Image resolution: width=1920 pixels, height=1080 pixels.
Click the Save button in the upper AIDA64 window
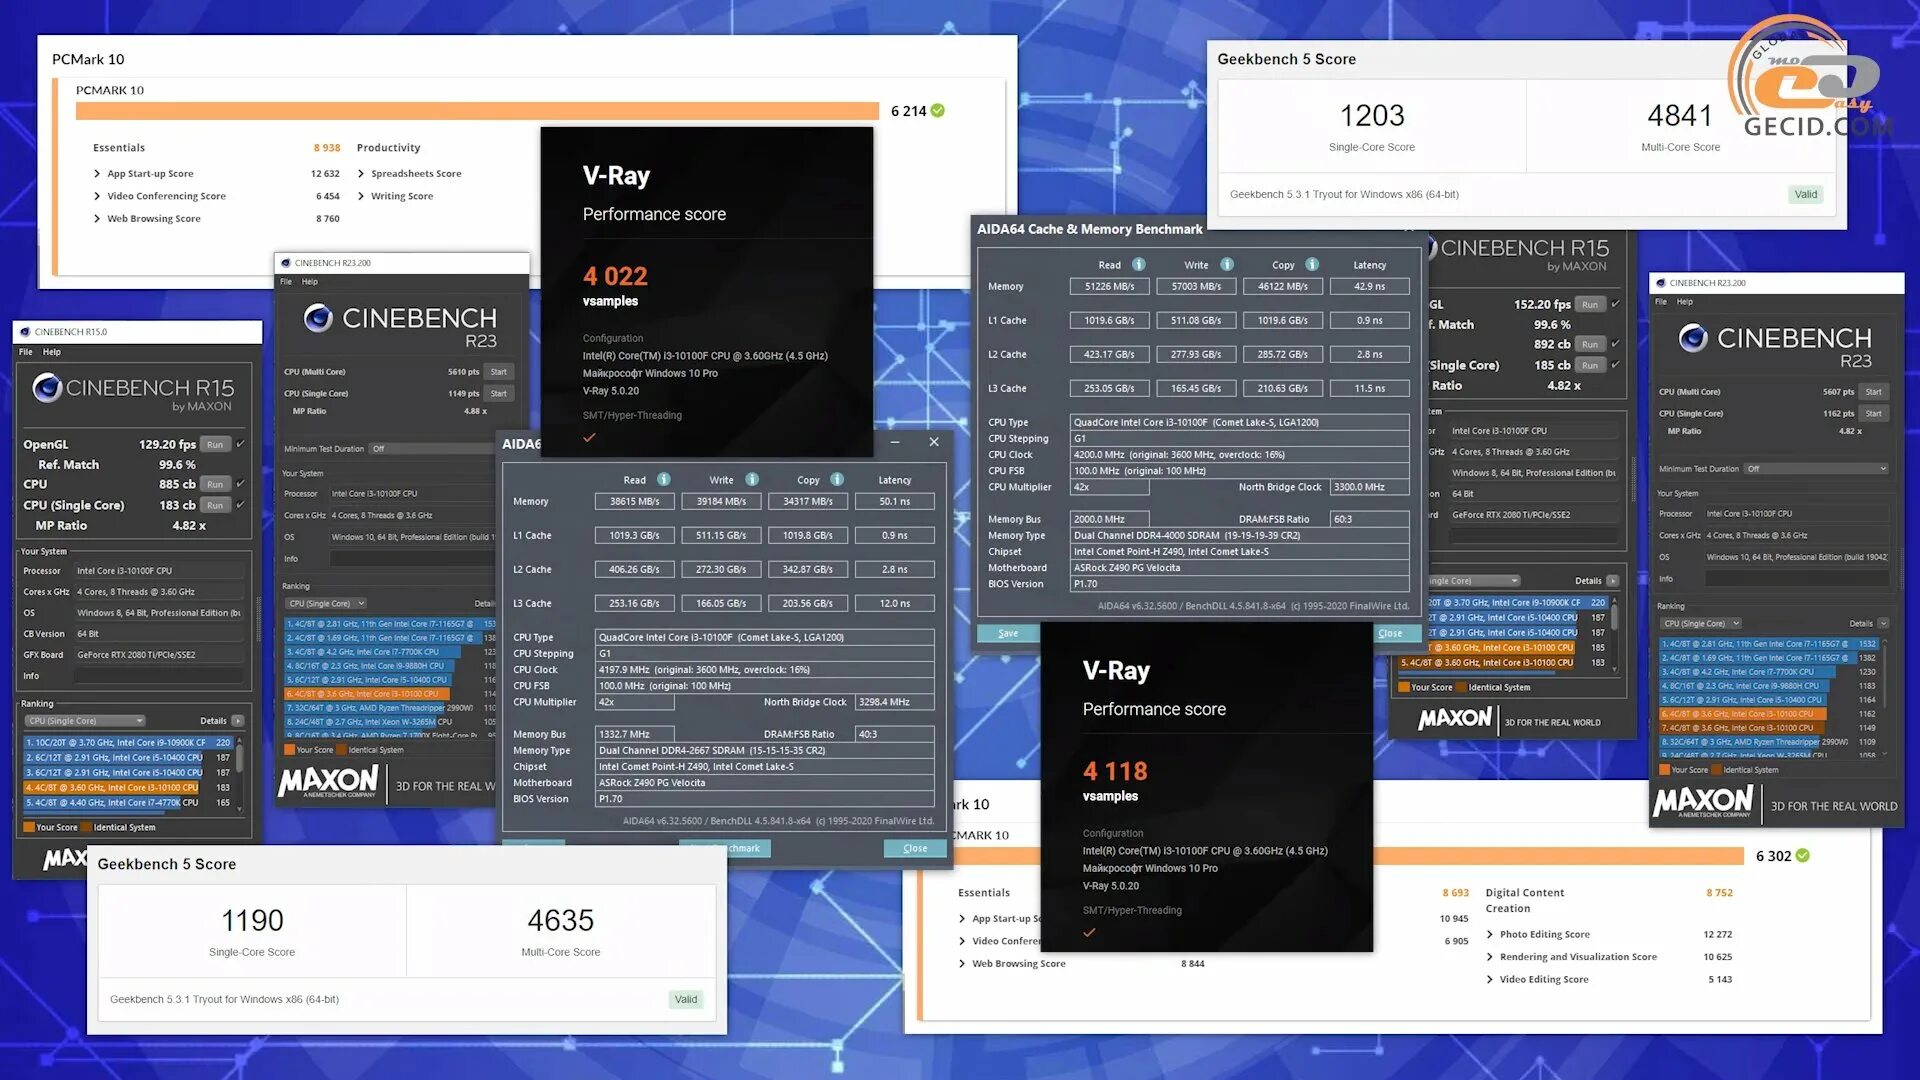pos(1008,633)
